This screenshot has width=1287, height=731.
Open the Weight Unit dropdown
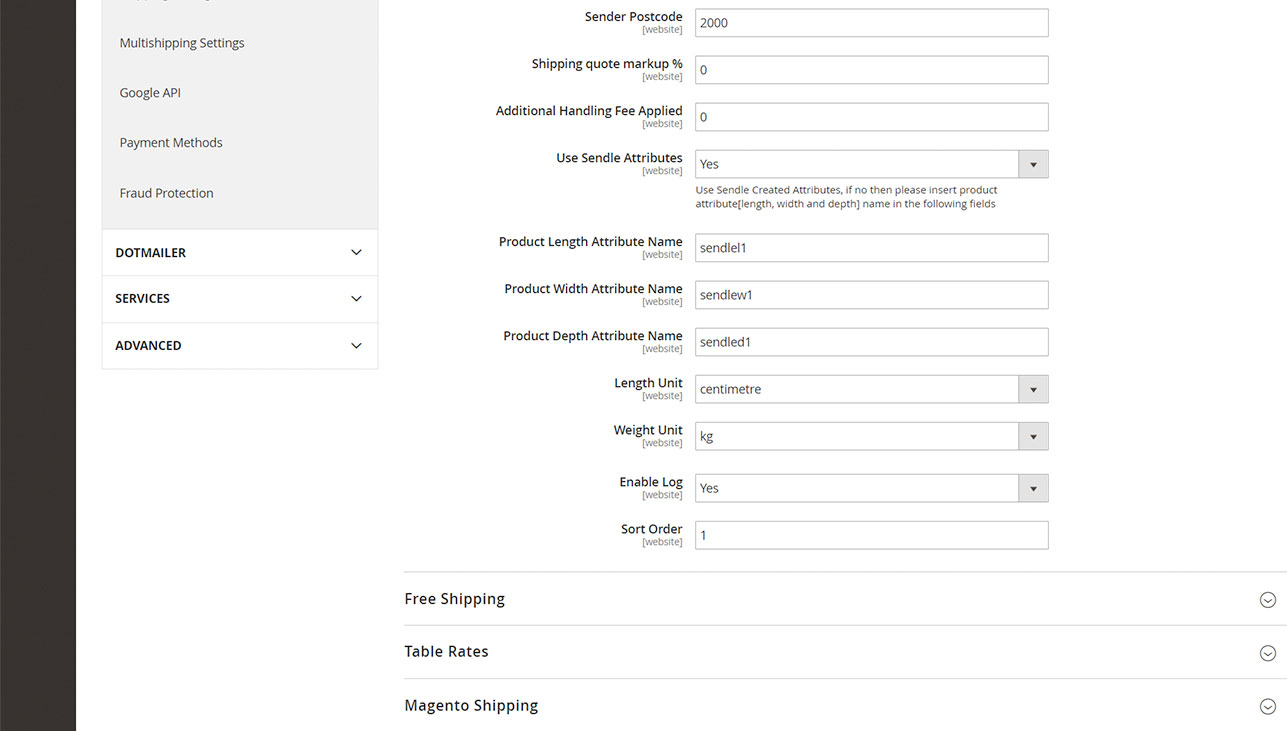871,436
